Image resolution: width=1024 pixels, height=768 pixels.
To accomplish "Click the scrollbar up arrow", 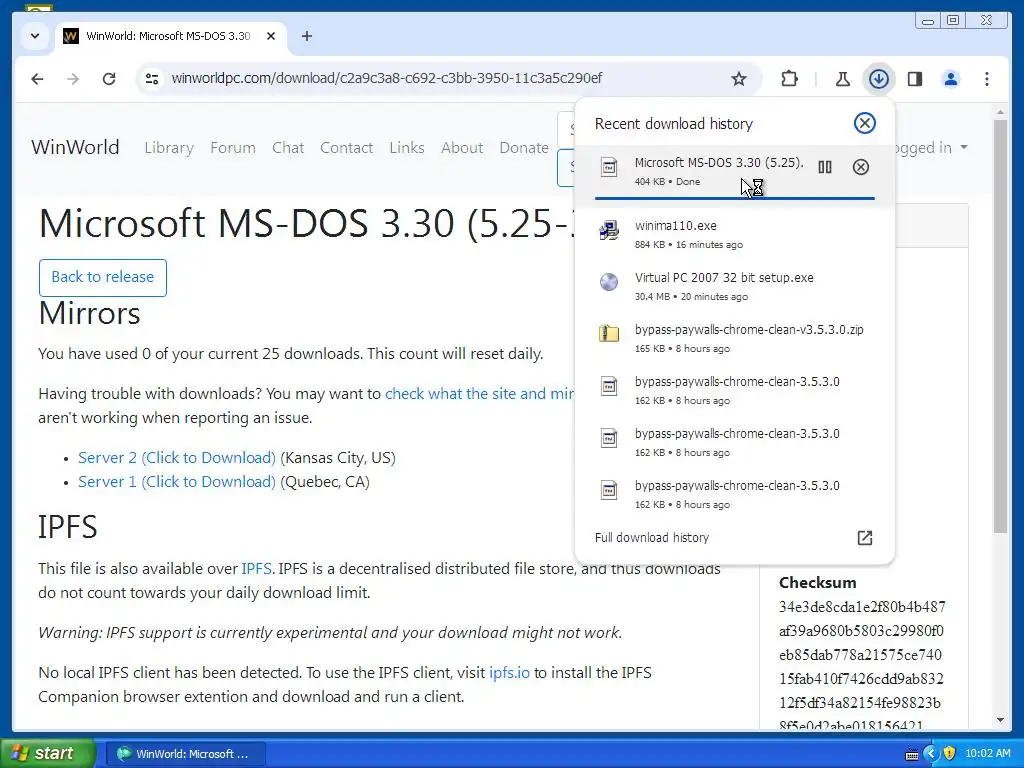I will click(1000, 112).
